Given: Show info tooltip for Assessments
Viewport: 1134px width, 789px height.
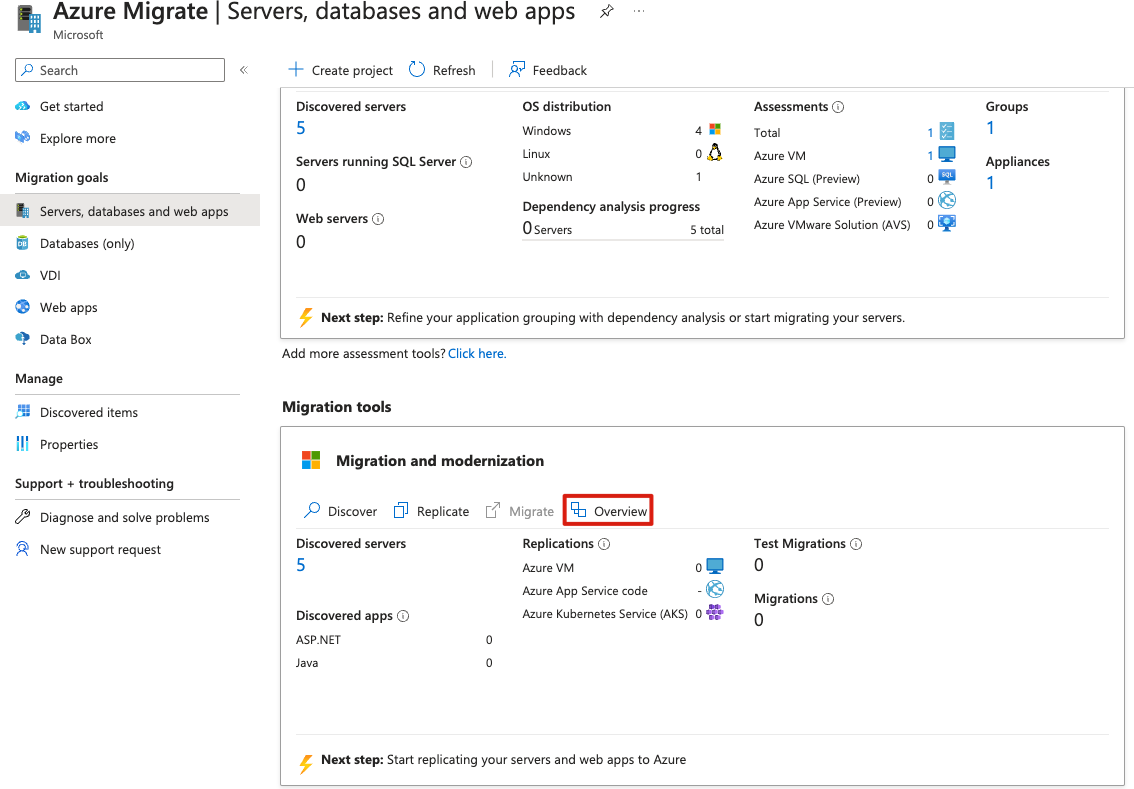Looking at the screenshot, I should coord(838,107).
